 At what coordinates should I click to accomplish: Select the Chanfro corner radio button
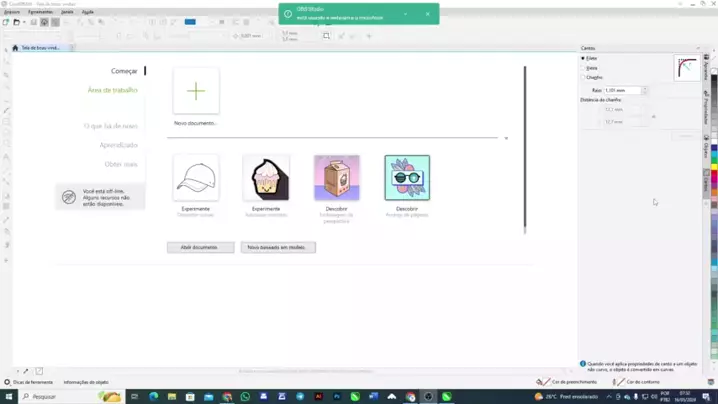click(x=583, y=77)
